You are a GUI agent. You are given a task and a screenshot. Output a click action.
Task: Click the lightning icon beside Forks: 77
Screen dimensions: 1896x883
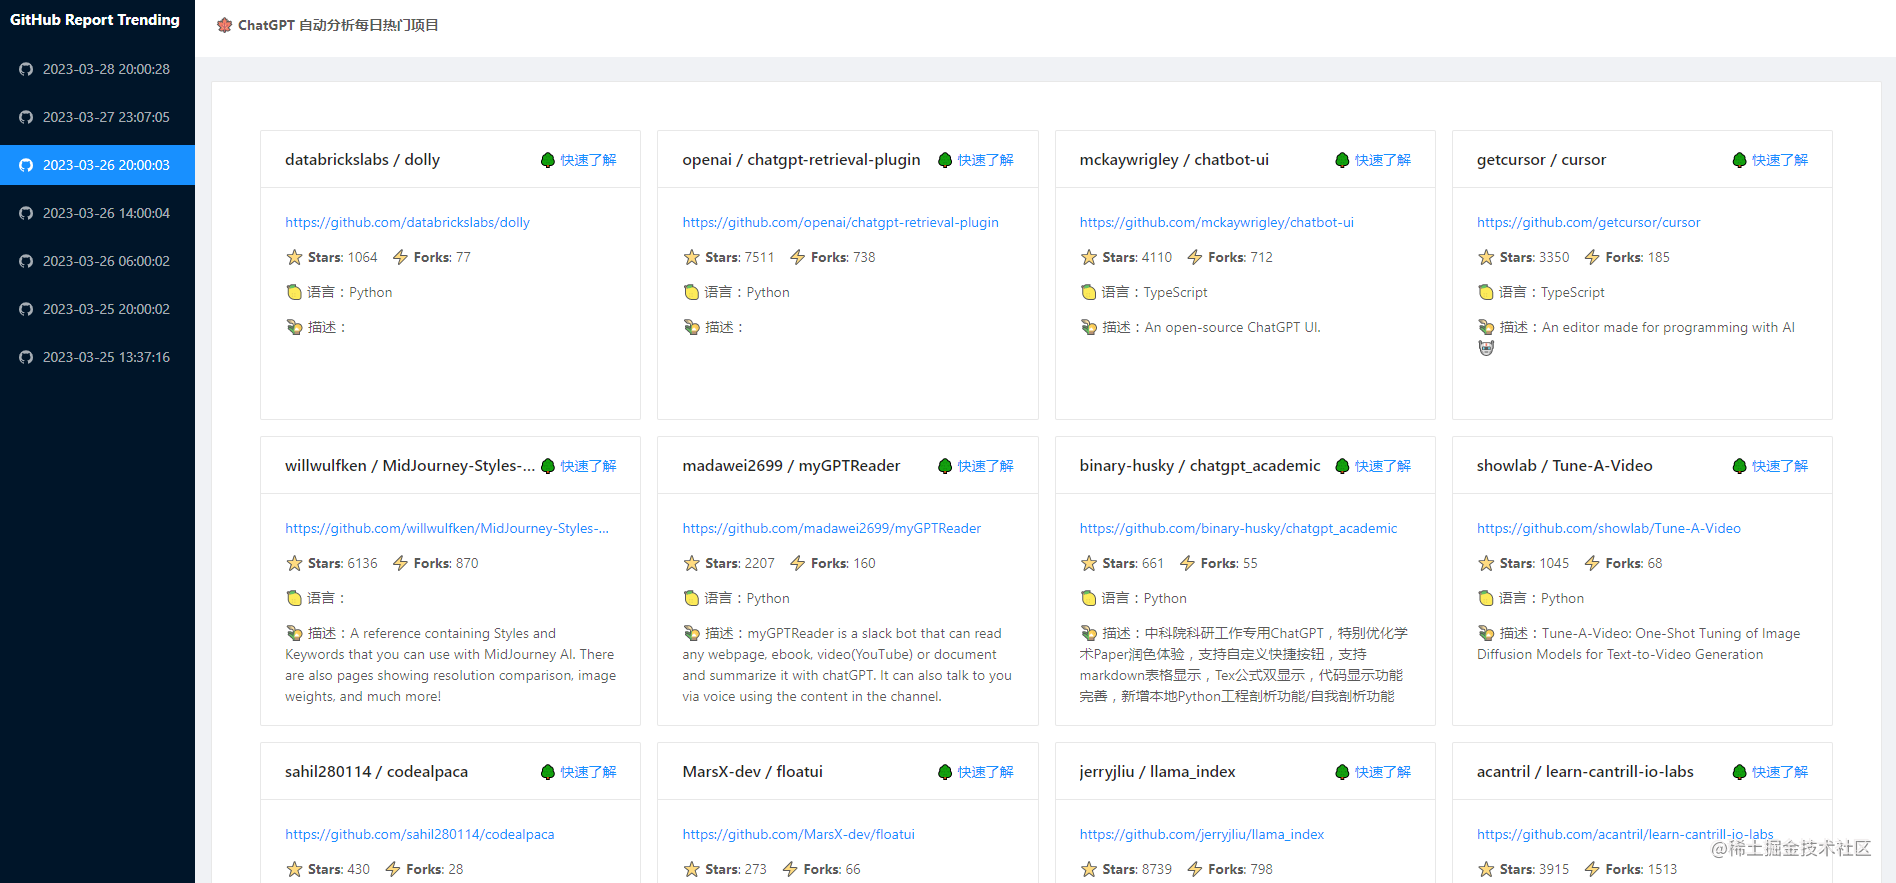400,257
